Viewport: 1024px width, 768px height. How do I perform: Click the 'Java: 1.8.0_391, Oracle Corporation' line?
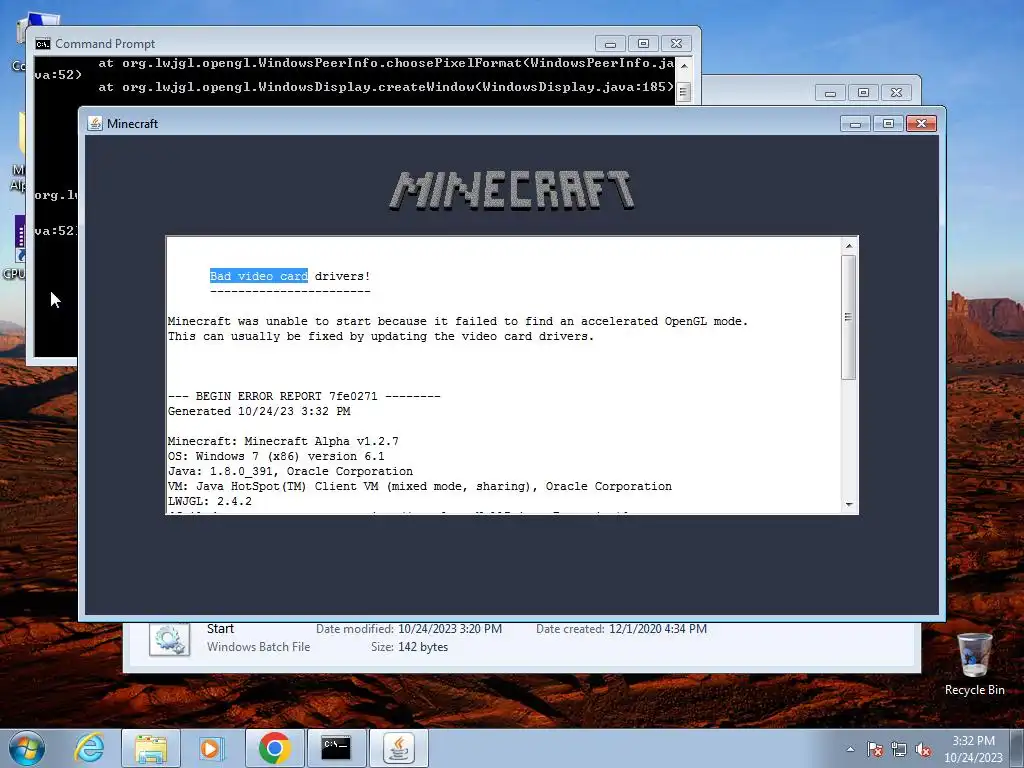tap(291, 472)
